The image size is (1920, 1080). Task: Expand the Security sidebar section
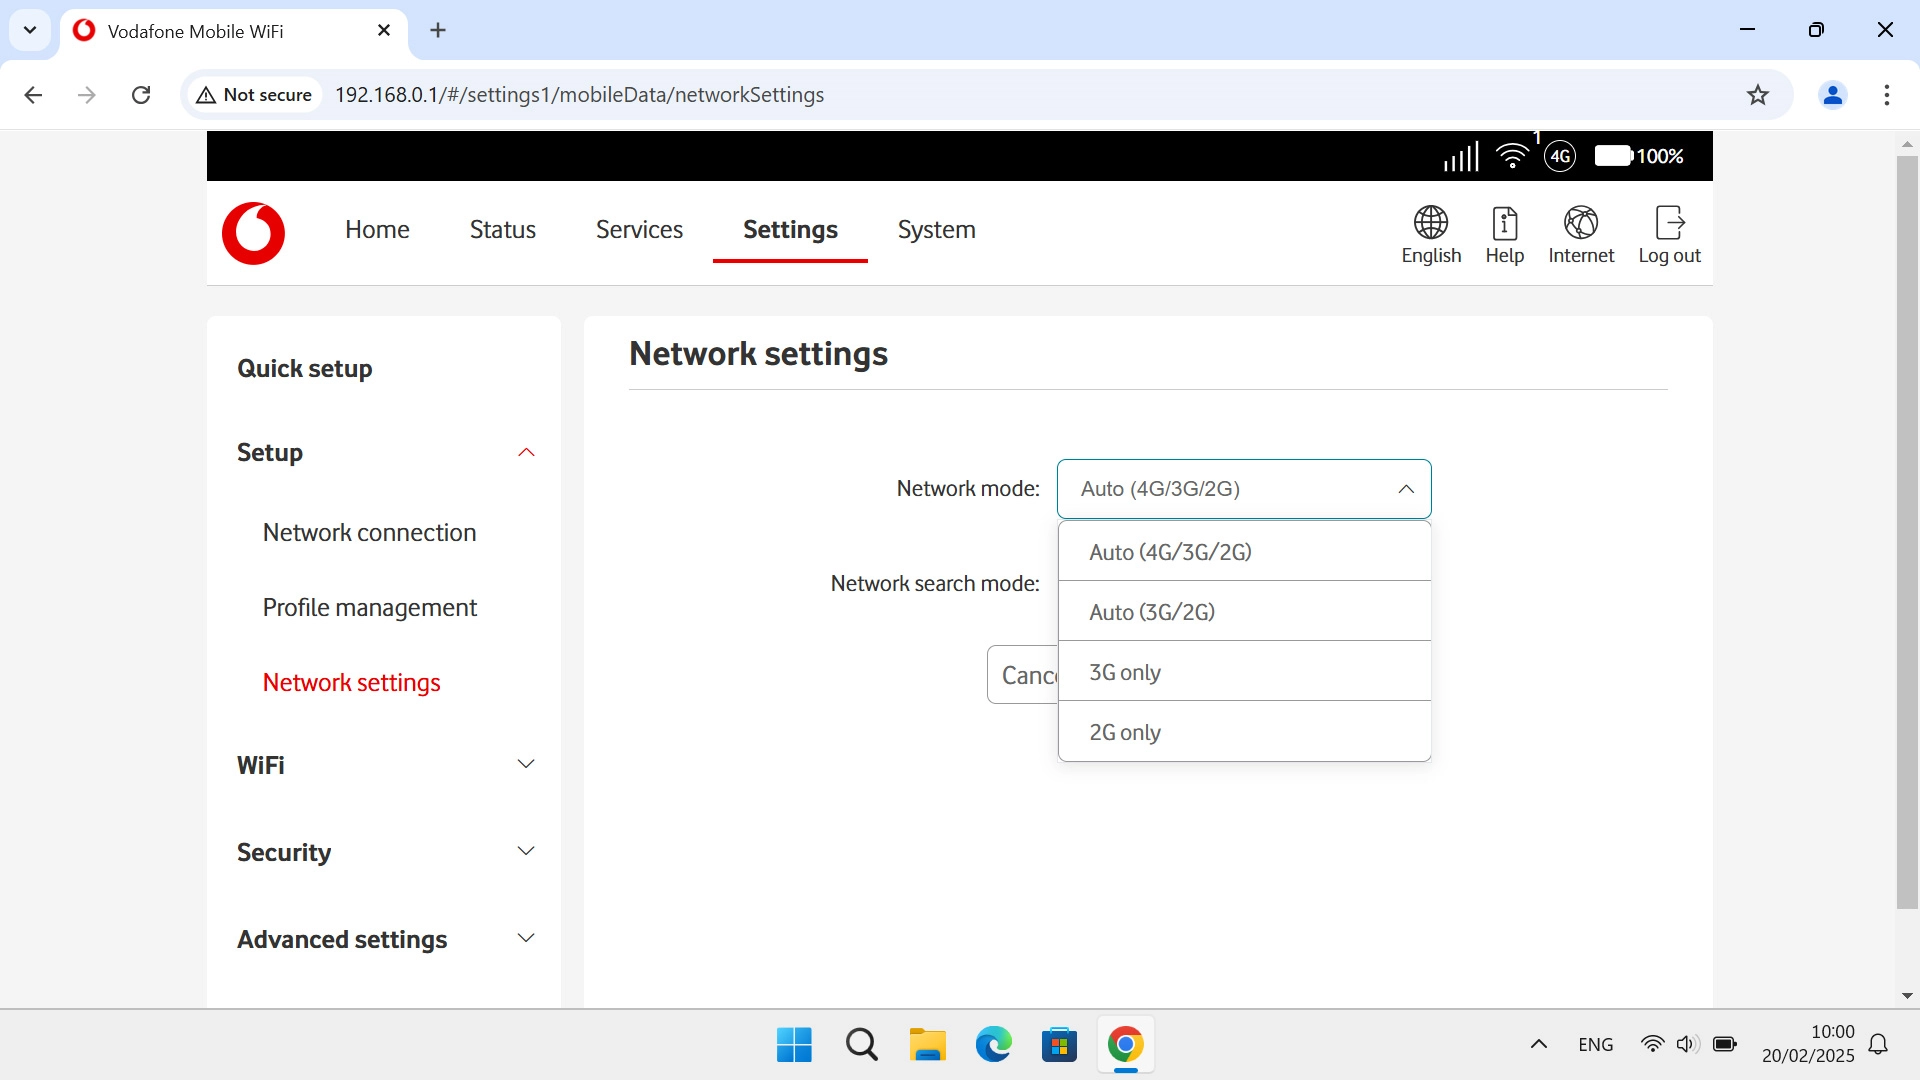[x=525, y=852]
